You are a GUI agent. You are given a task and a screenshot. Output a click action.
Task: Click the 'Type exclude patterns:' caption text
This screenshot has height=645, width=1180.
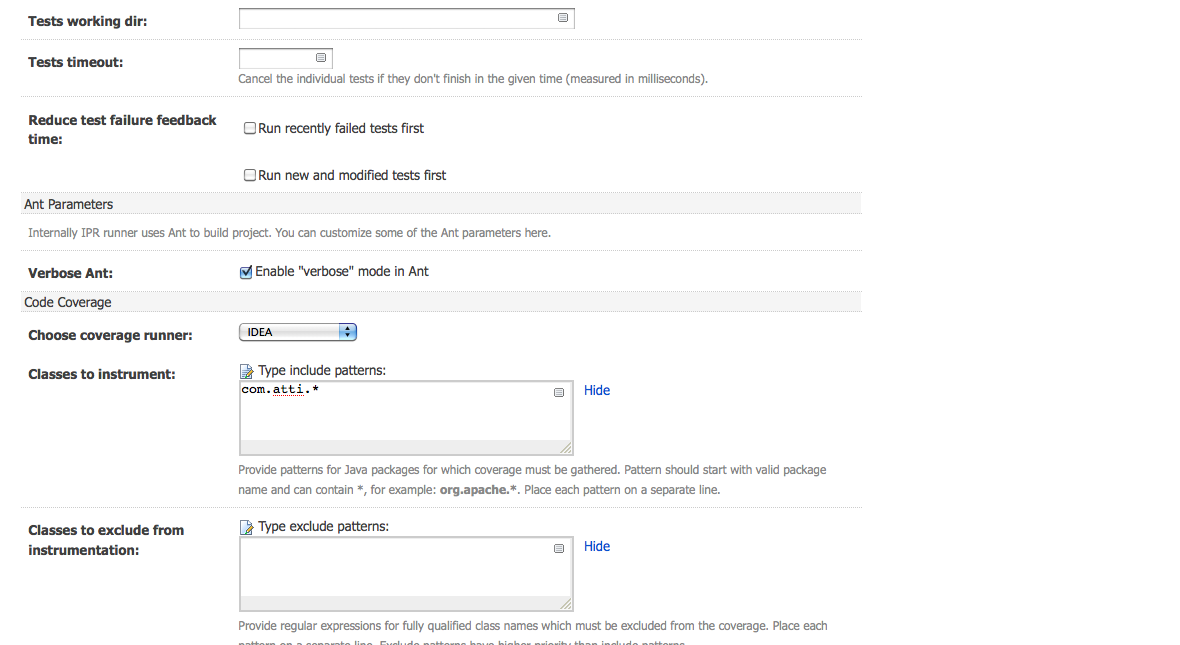[324, 526]
